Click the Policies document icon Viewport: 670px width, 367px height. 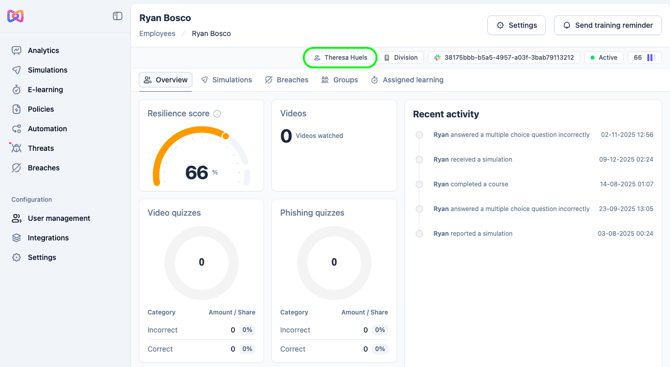point(16,109)
